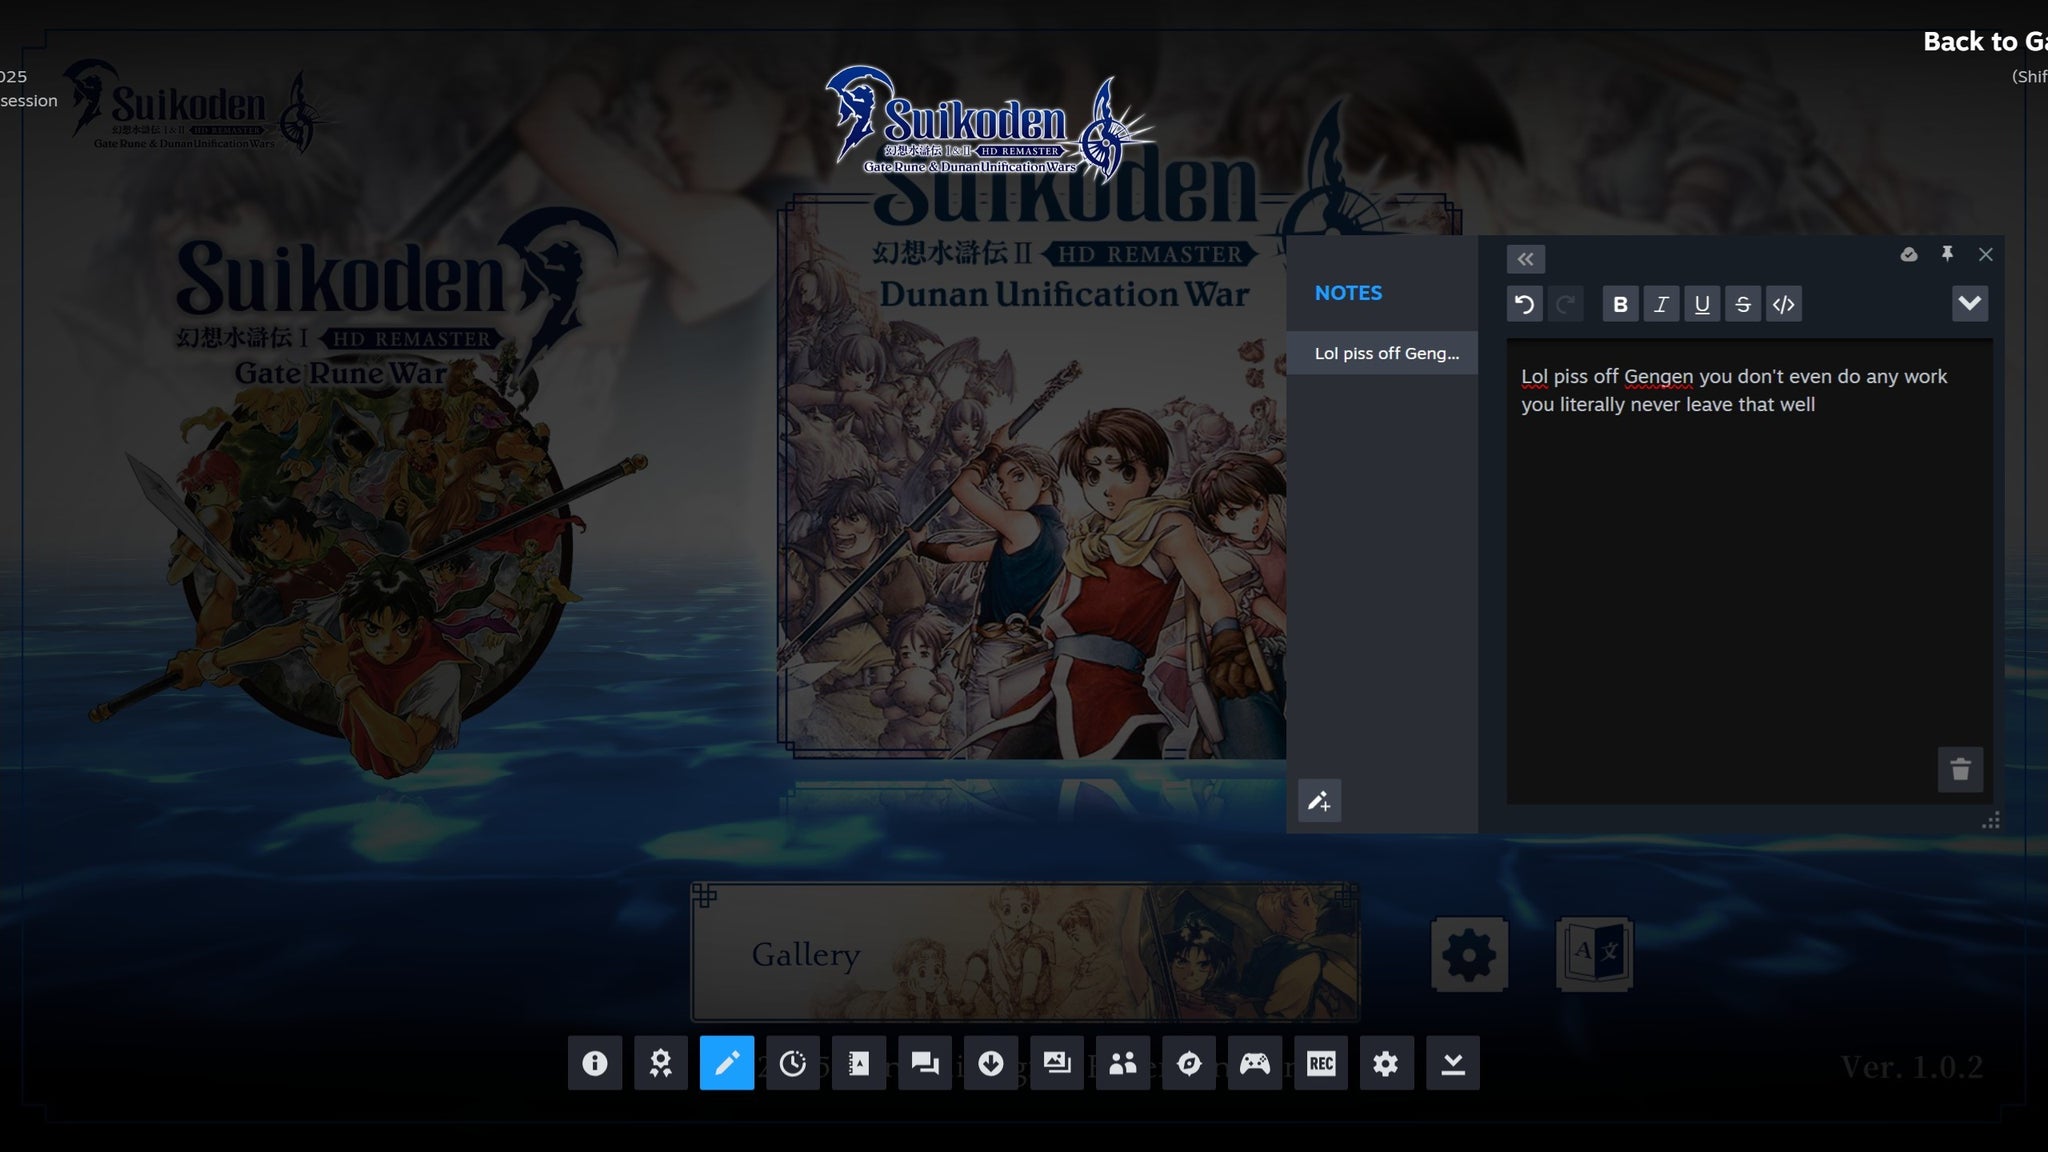Open the play time clock icon

click(794, 1063)
